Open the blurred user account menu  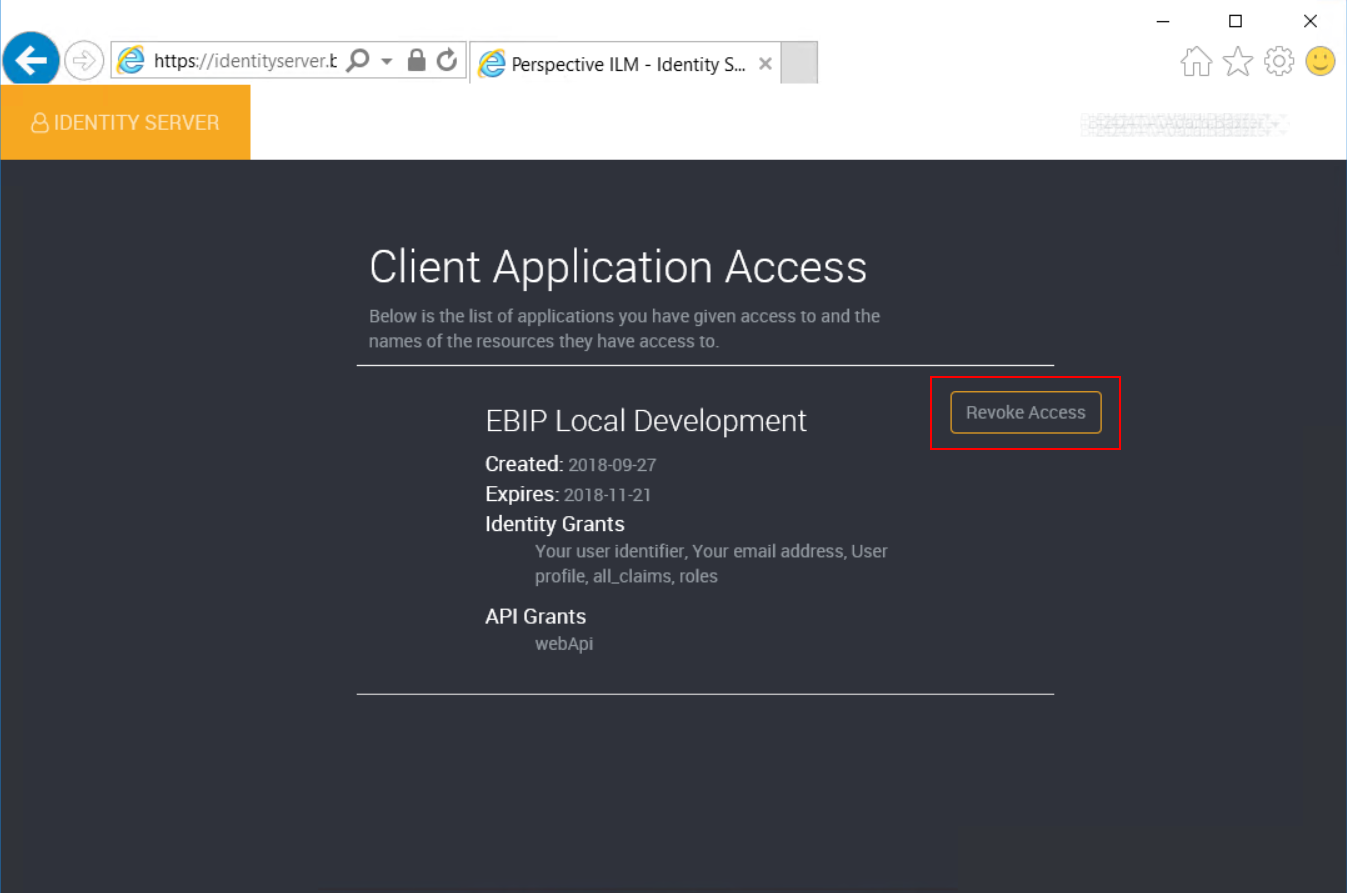point(1183,124)
